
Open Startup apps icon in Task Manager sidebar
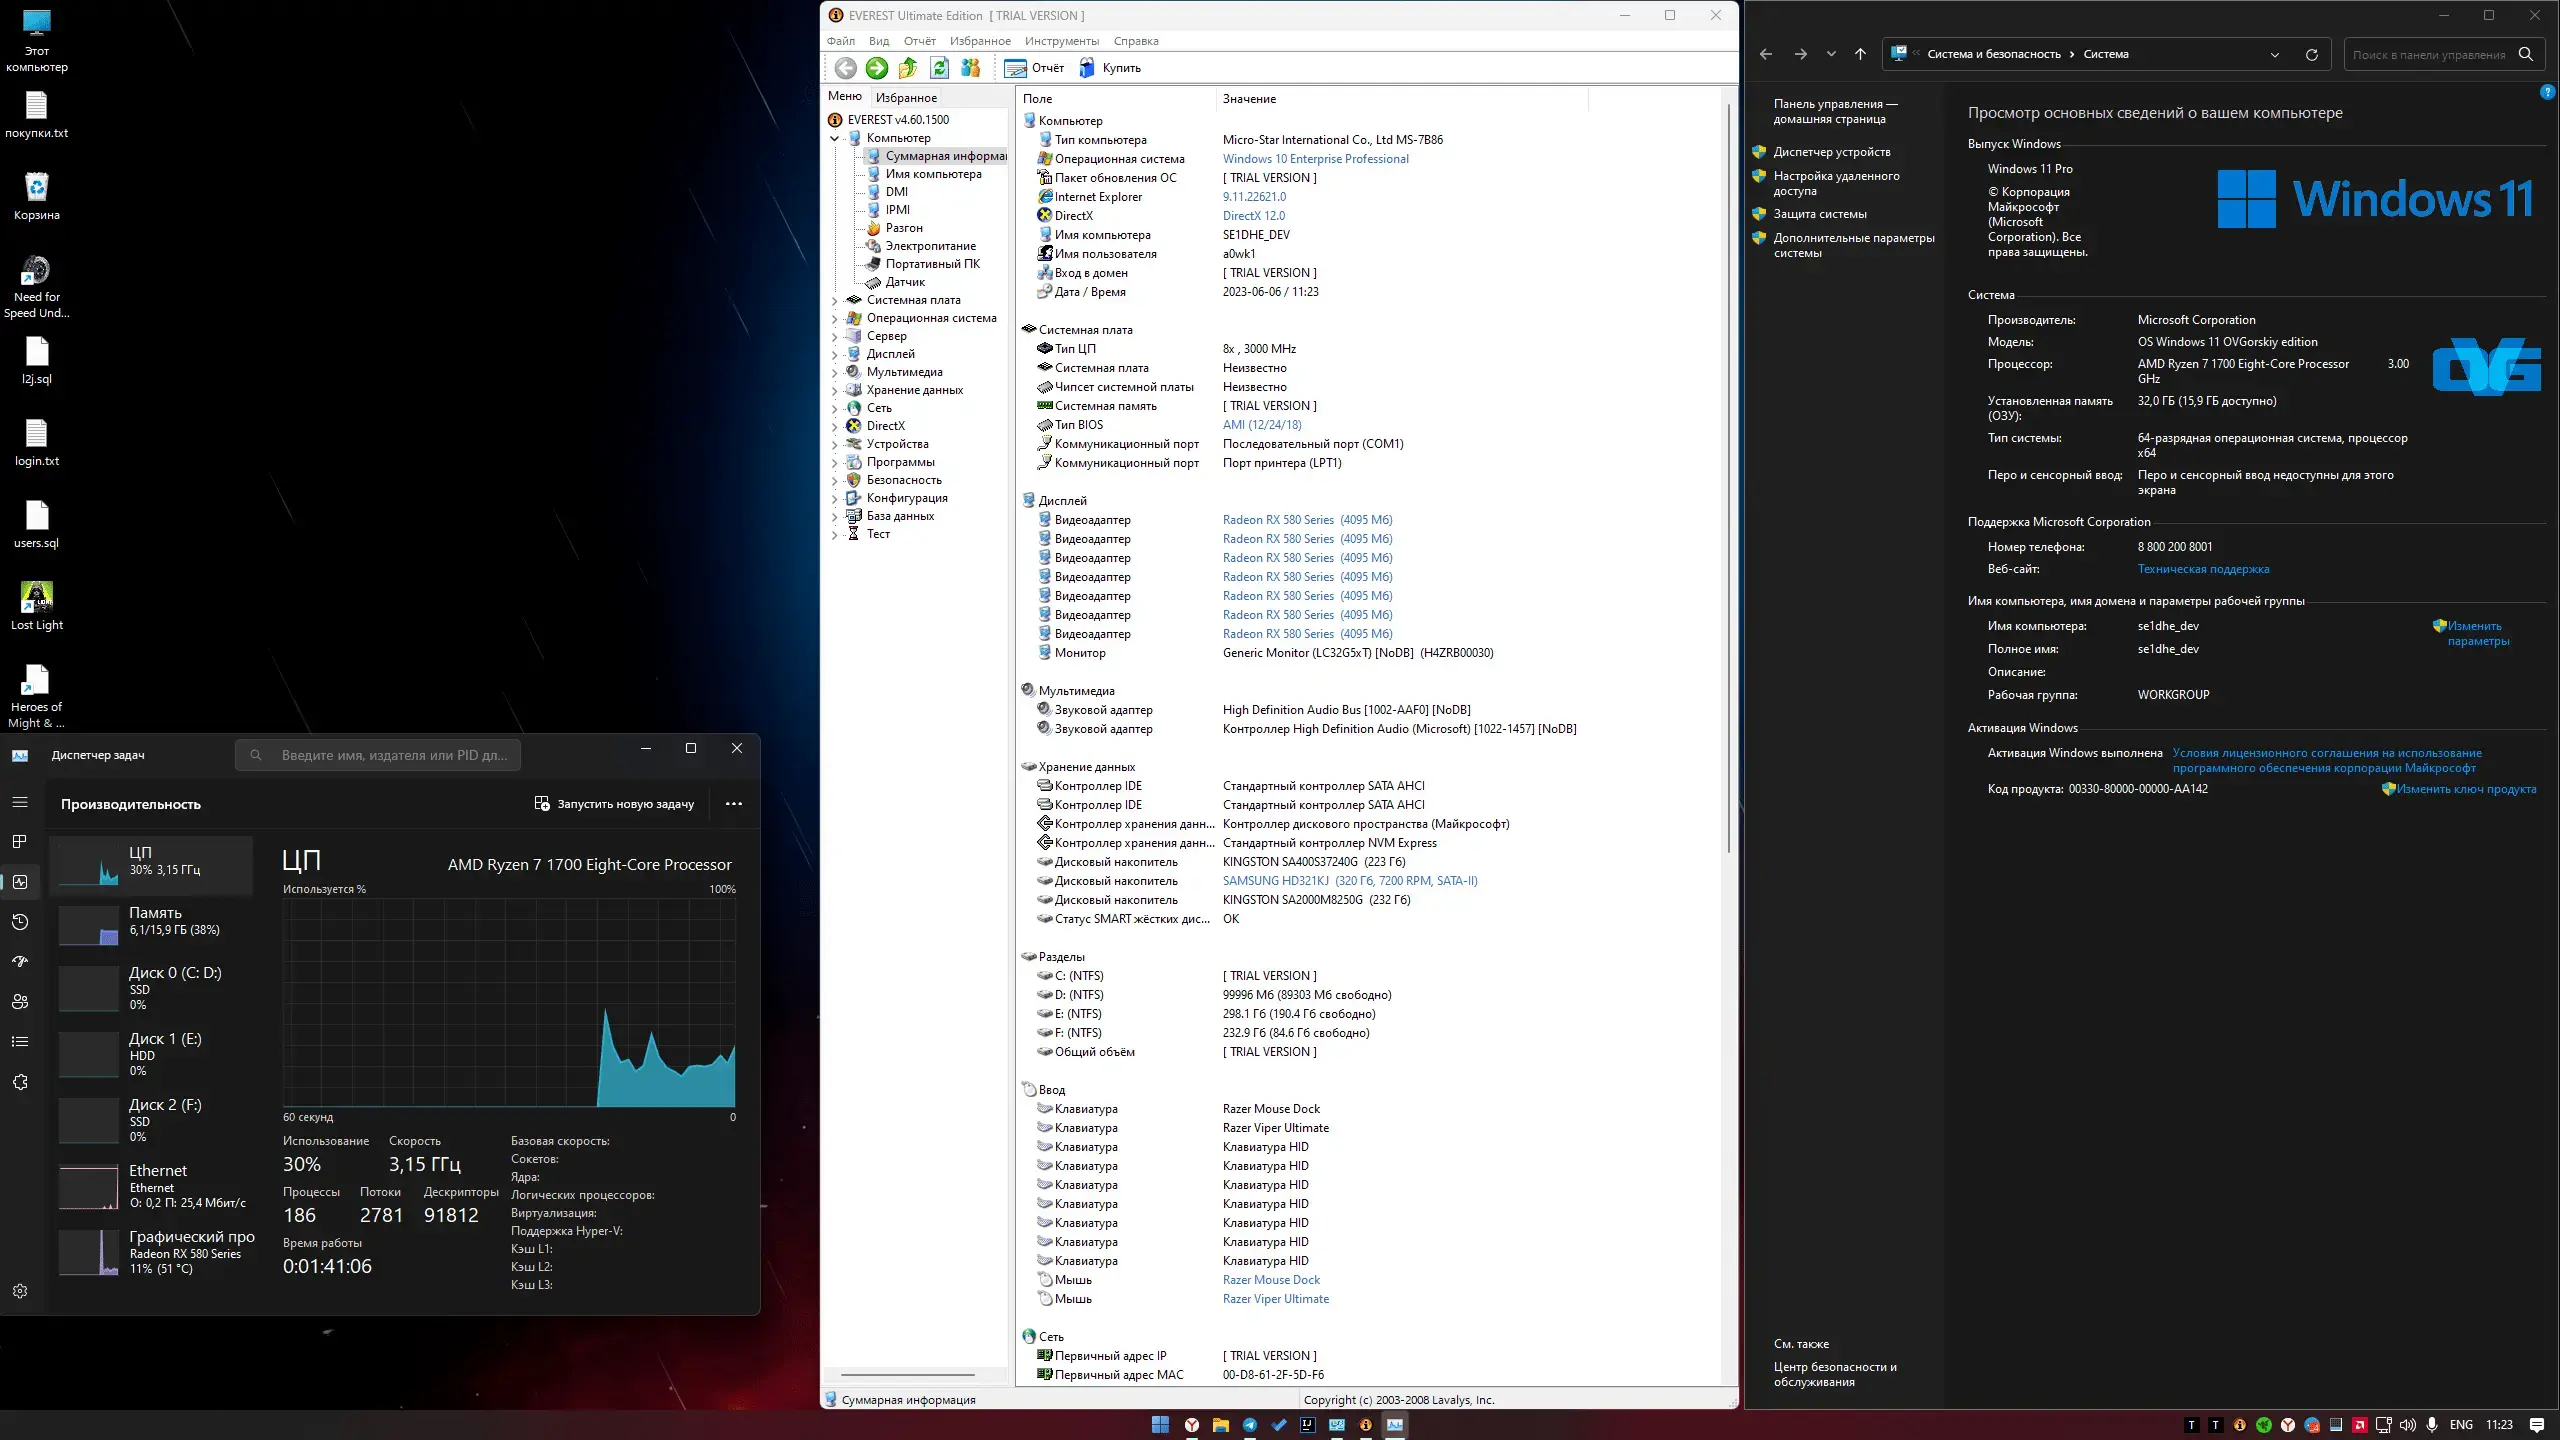point(20,962)
